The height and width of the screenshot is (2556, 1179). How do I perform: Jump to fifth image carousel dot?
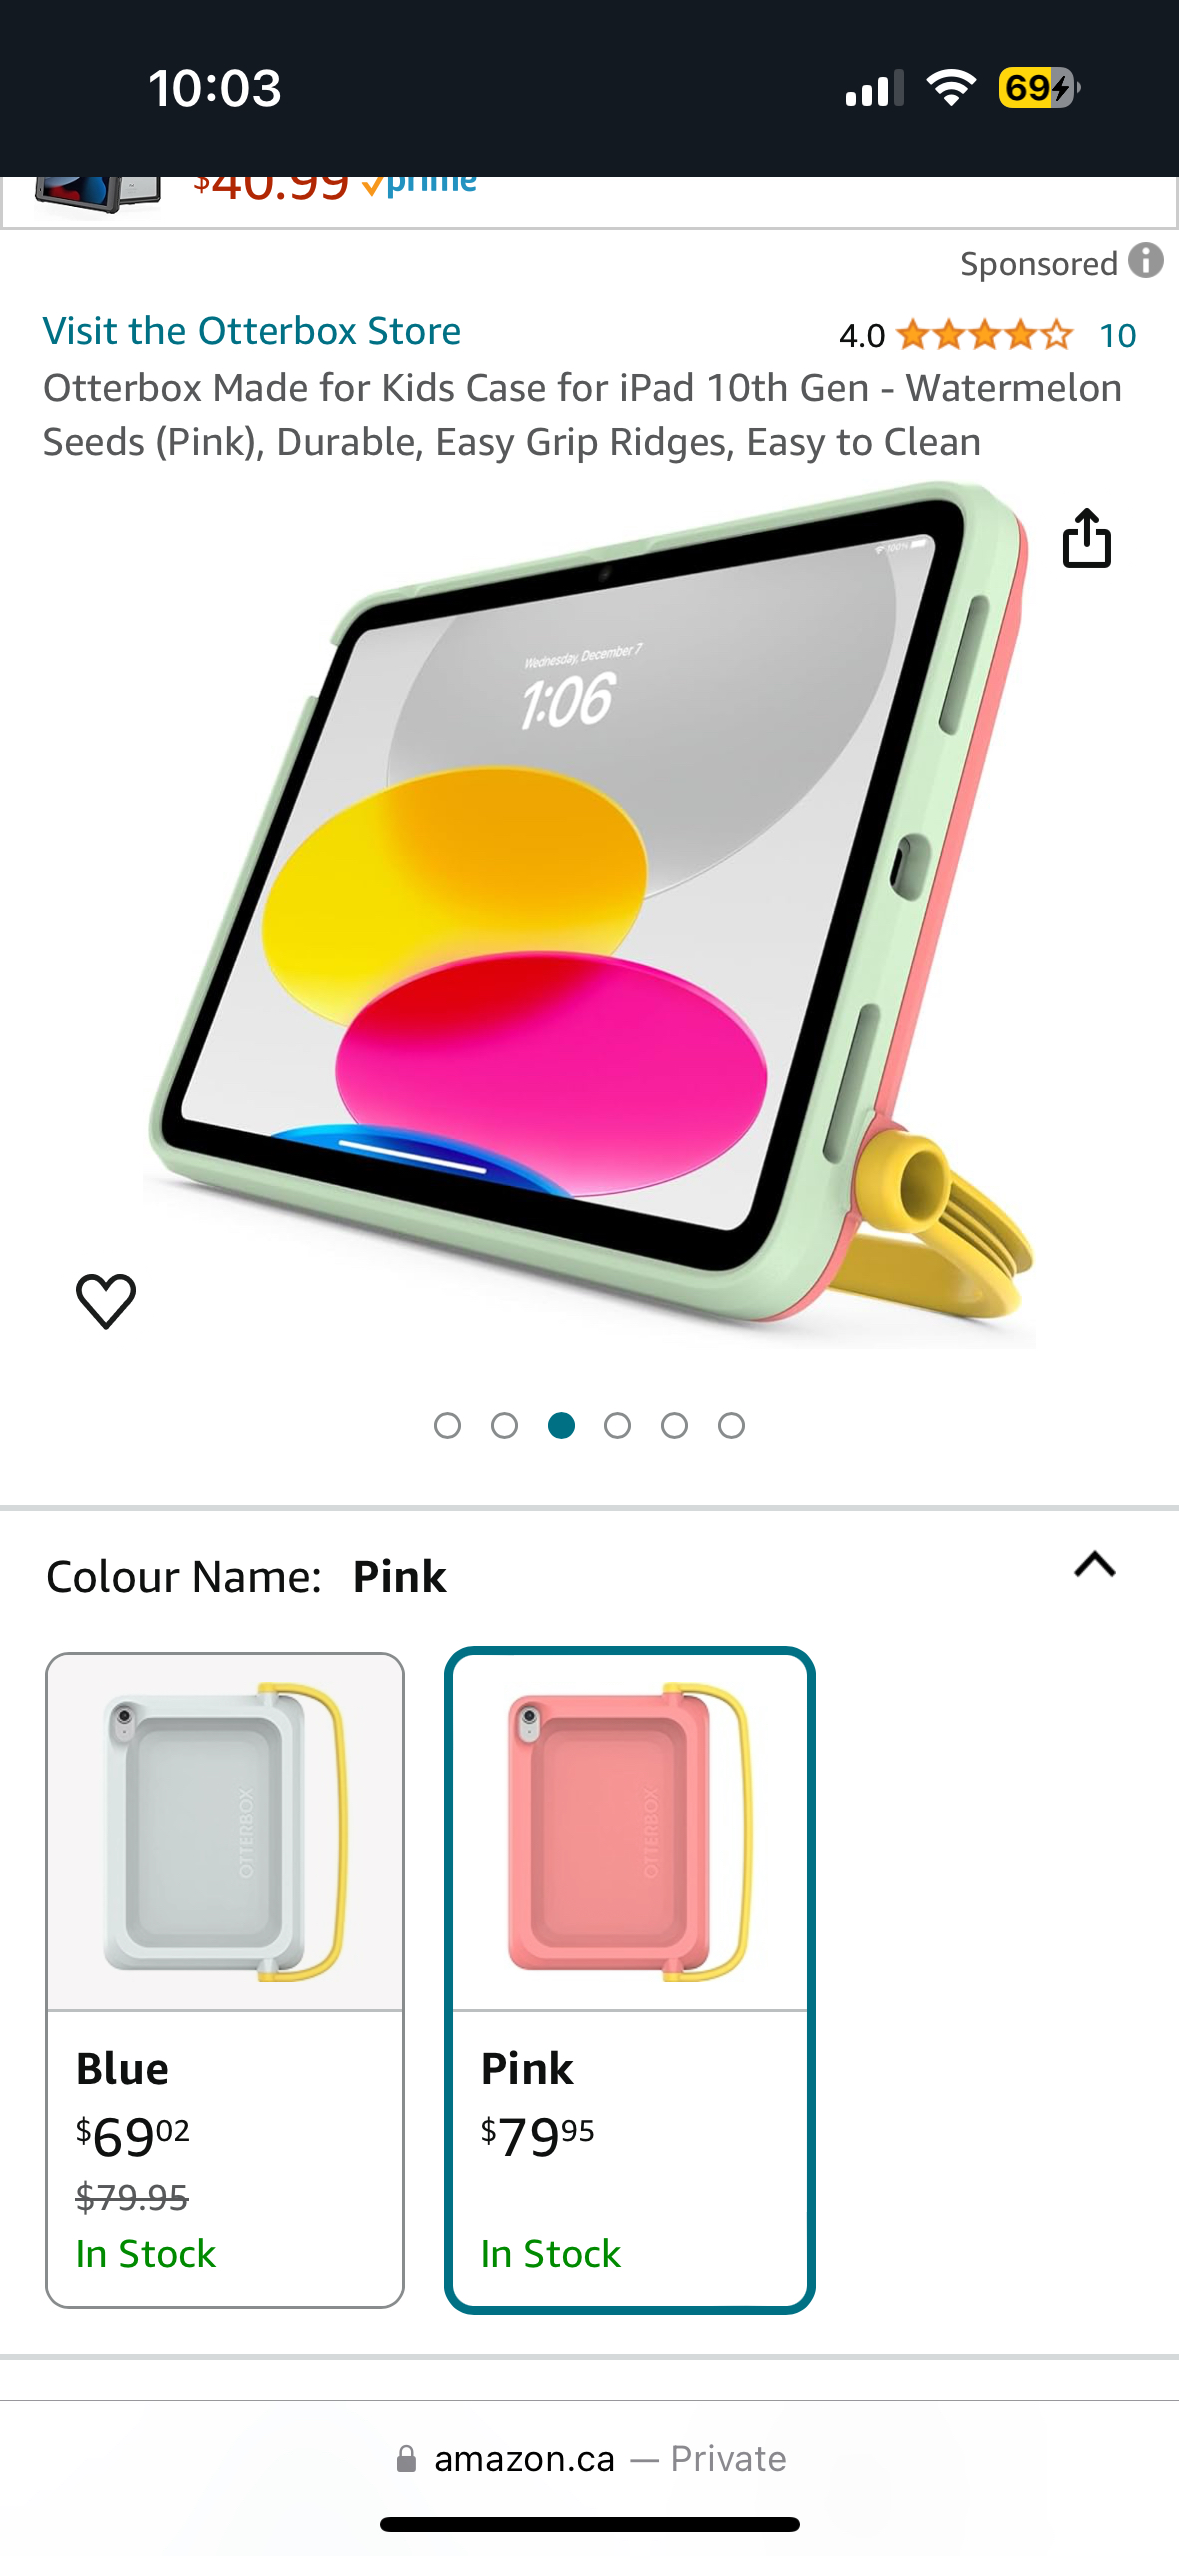point(674,1425)
